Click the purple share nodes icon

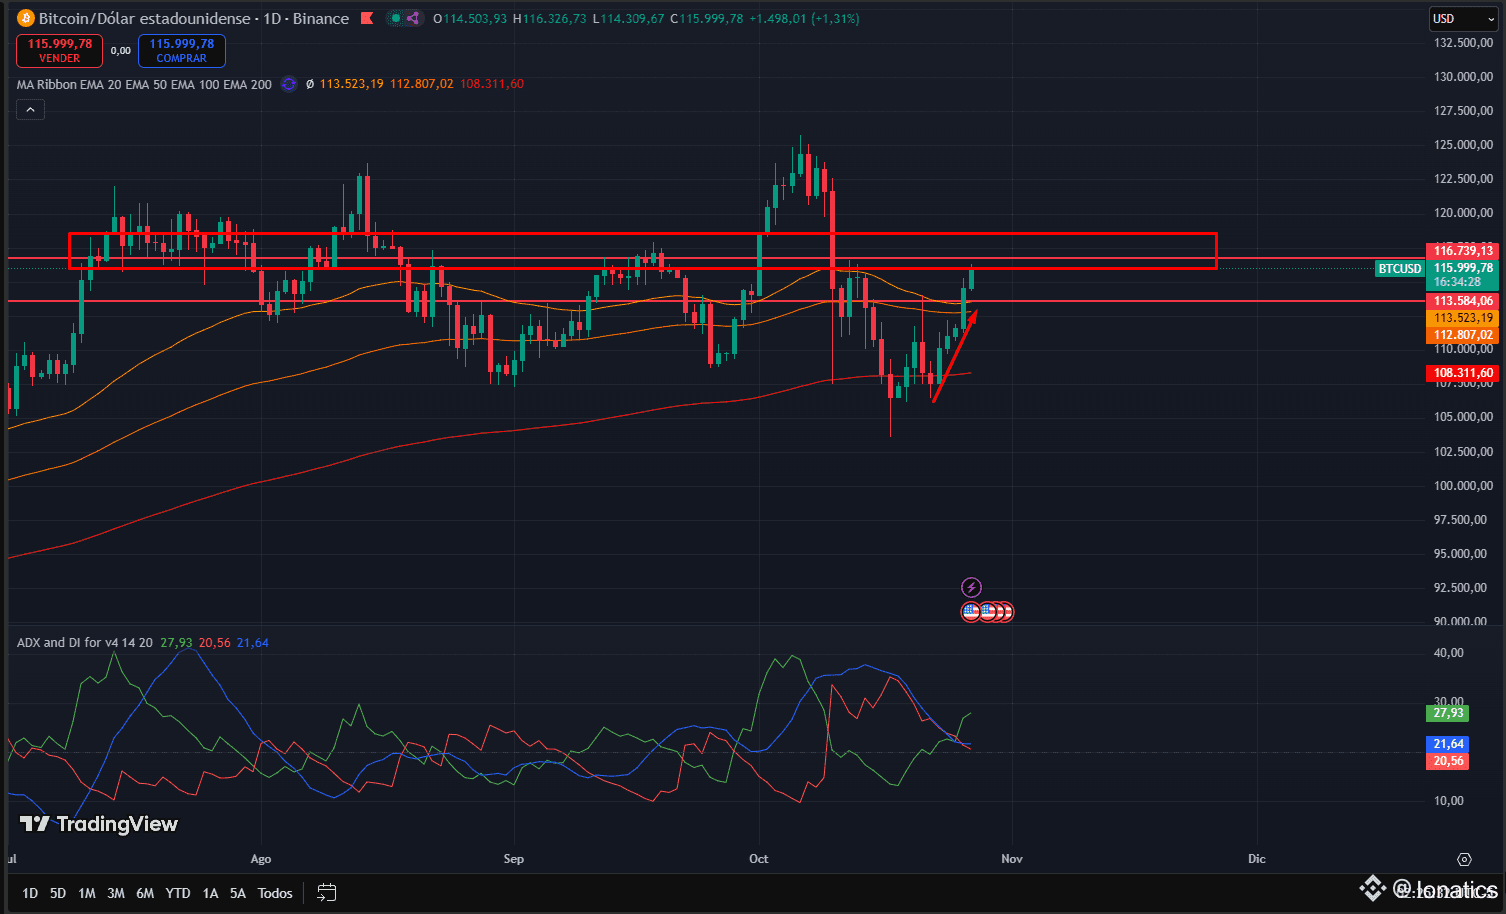pyautogui.click(x=412, y=18)
